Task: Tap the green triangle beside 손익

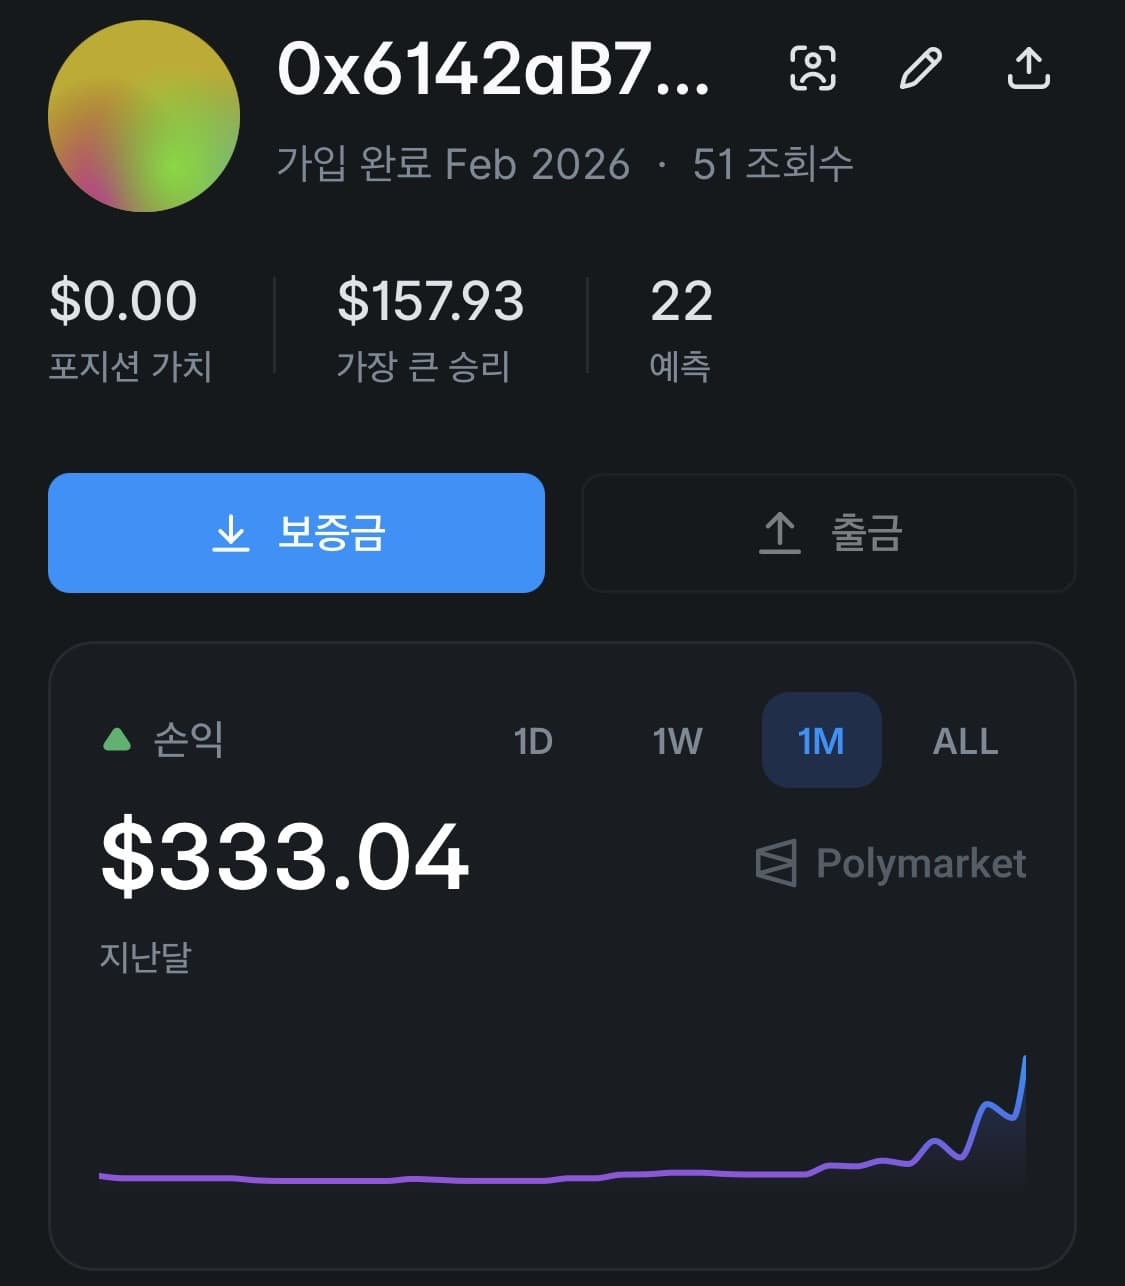Action: point(117,740)
